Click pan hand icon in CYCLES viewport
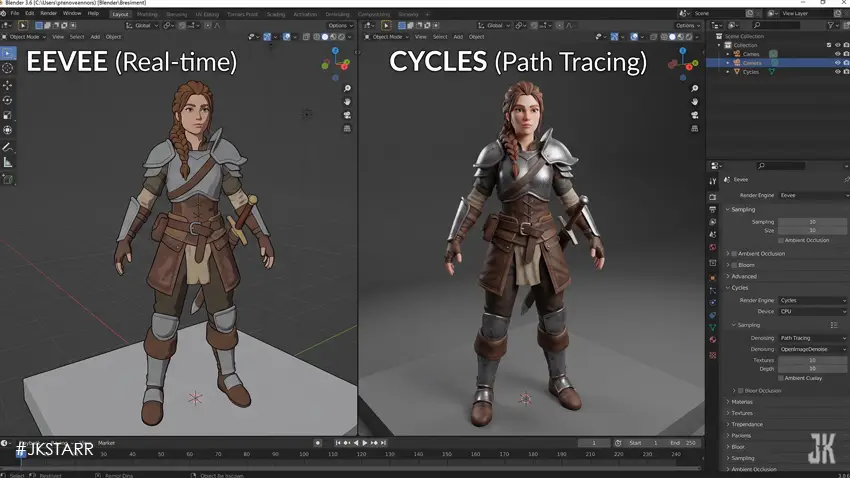This screenshot has width=850, height=478. pos(694,102)
